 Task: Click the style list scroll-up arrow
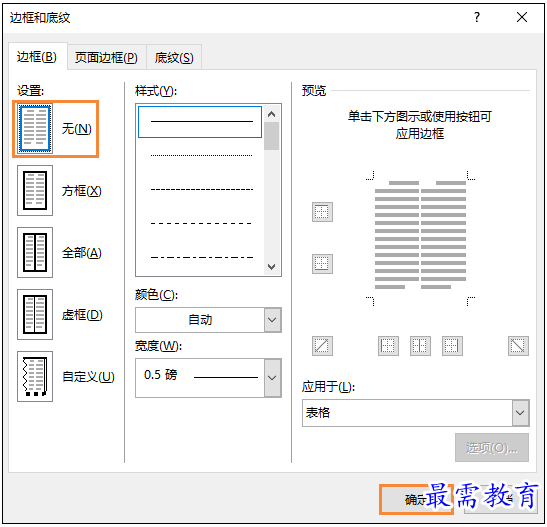[x=271, y=114]
